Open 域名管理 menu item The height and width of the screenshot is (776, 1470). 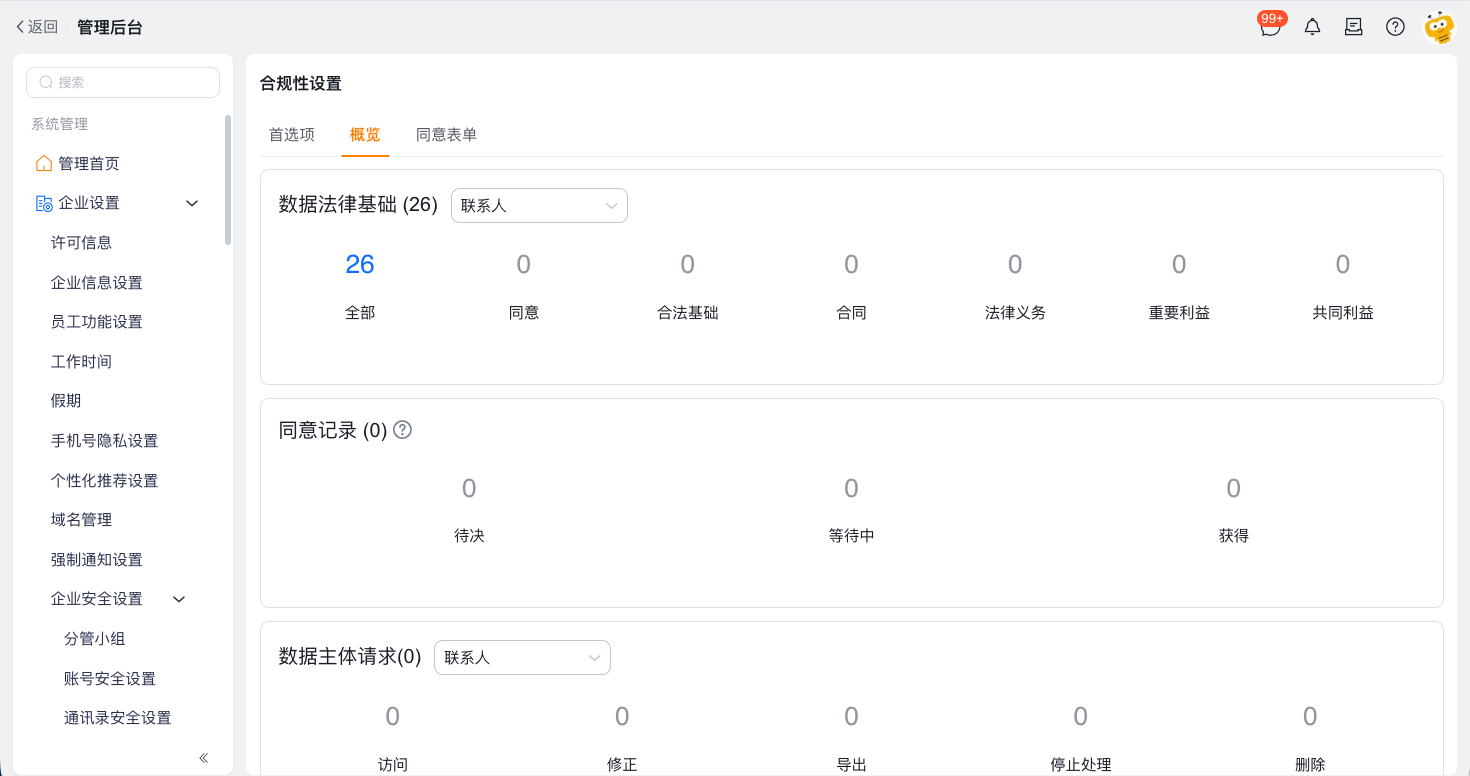pyautogui.click(x=81, y=520)
